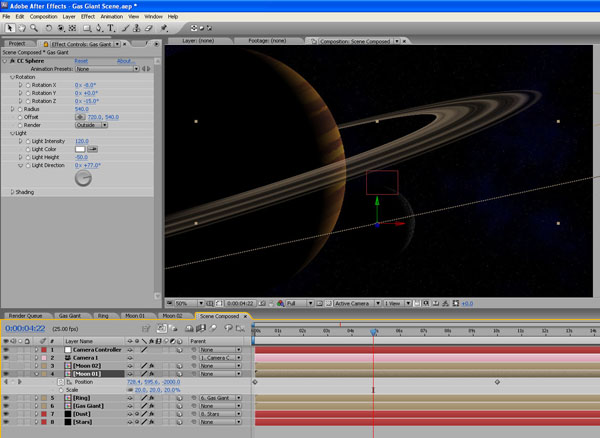Select the Eraser tool
Screen dimensions: 600x438
tap(148, 28)
